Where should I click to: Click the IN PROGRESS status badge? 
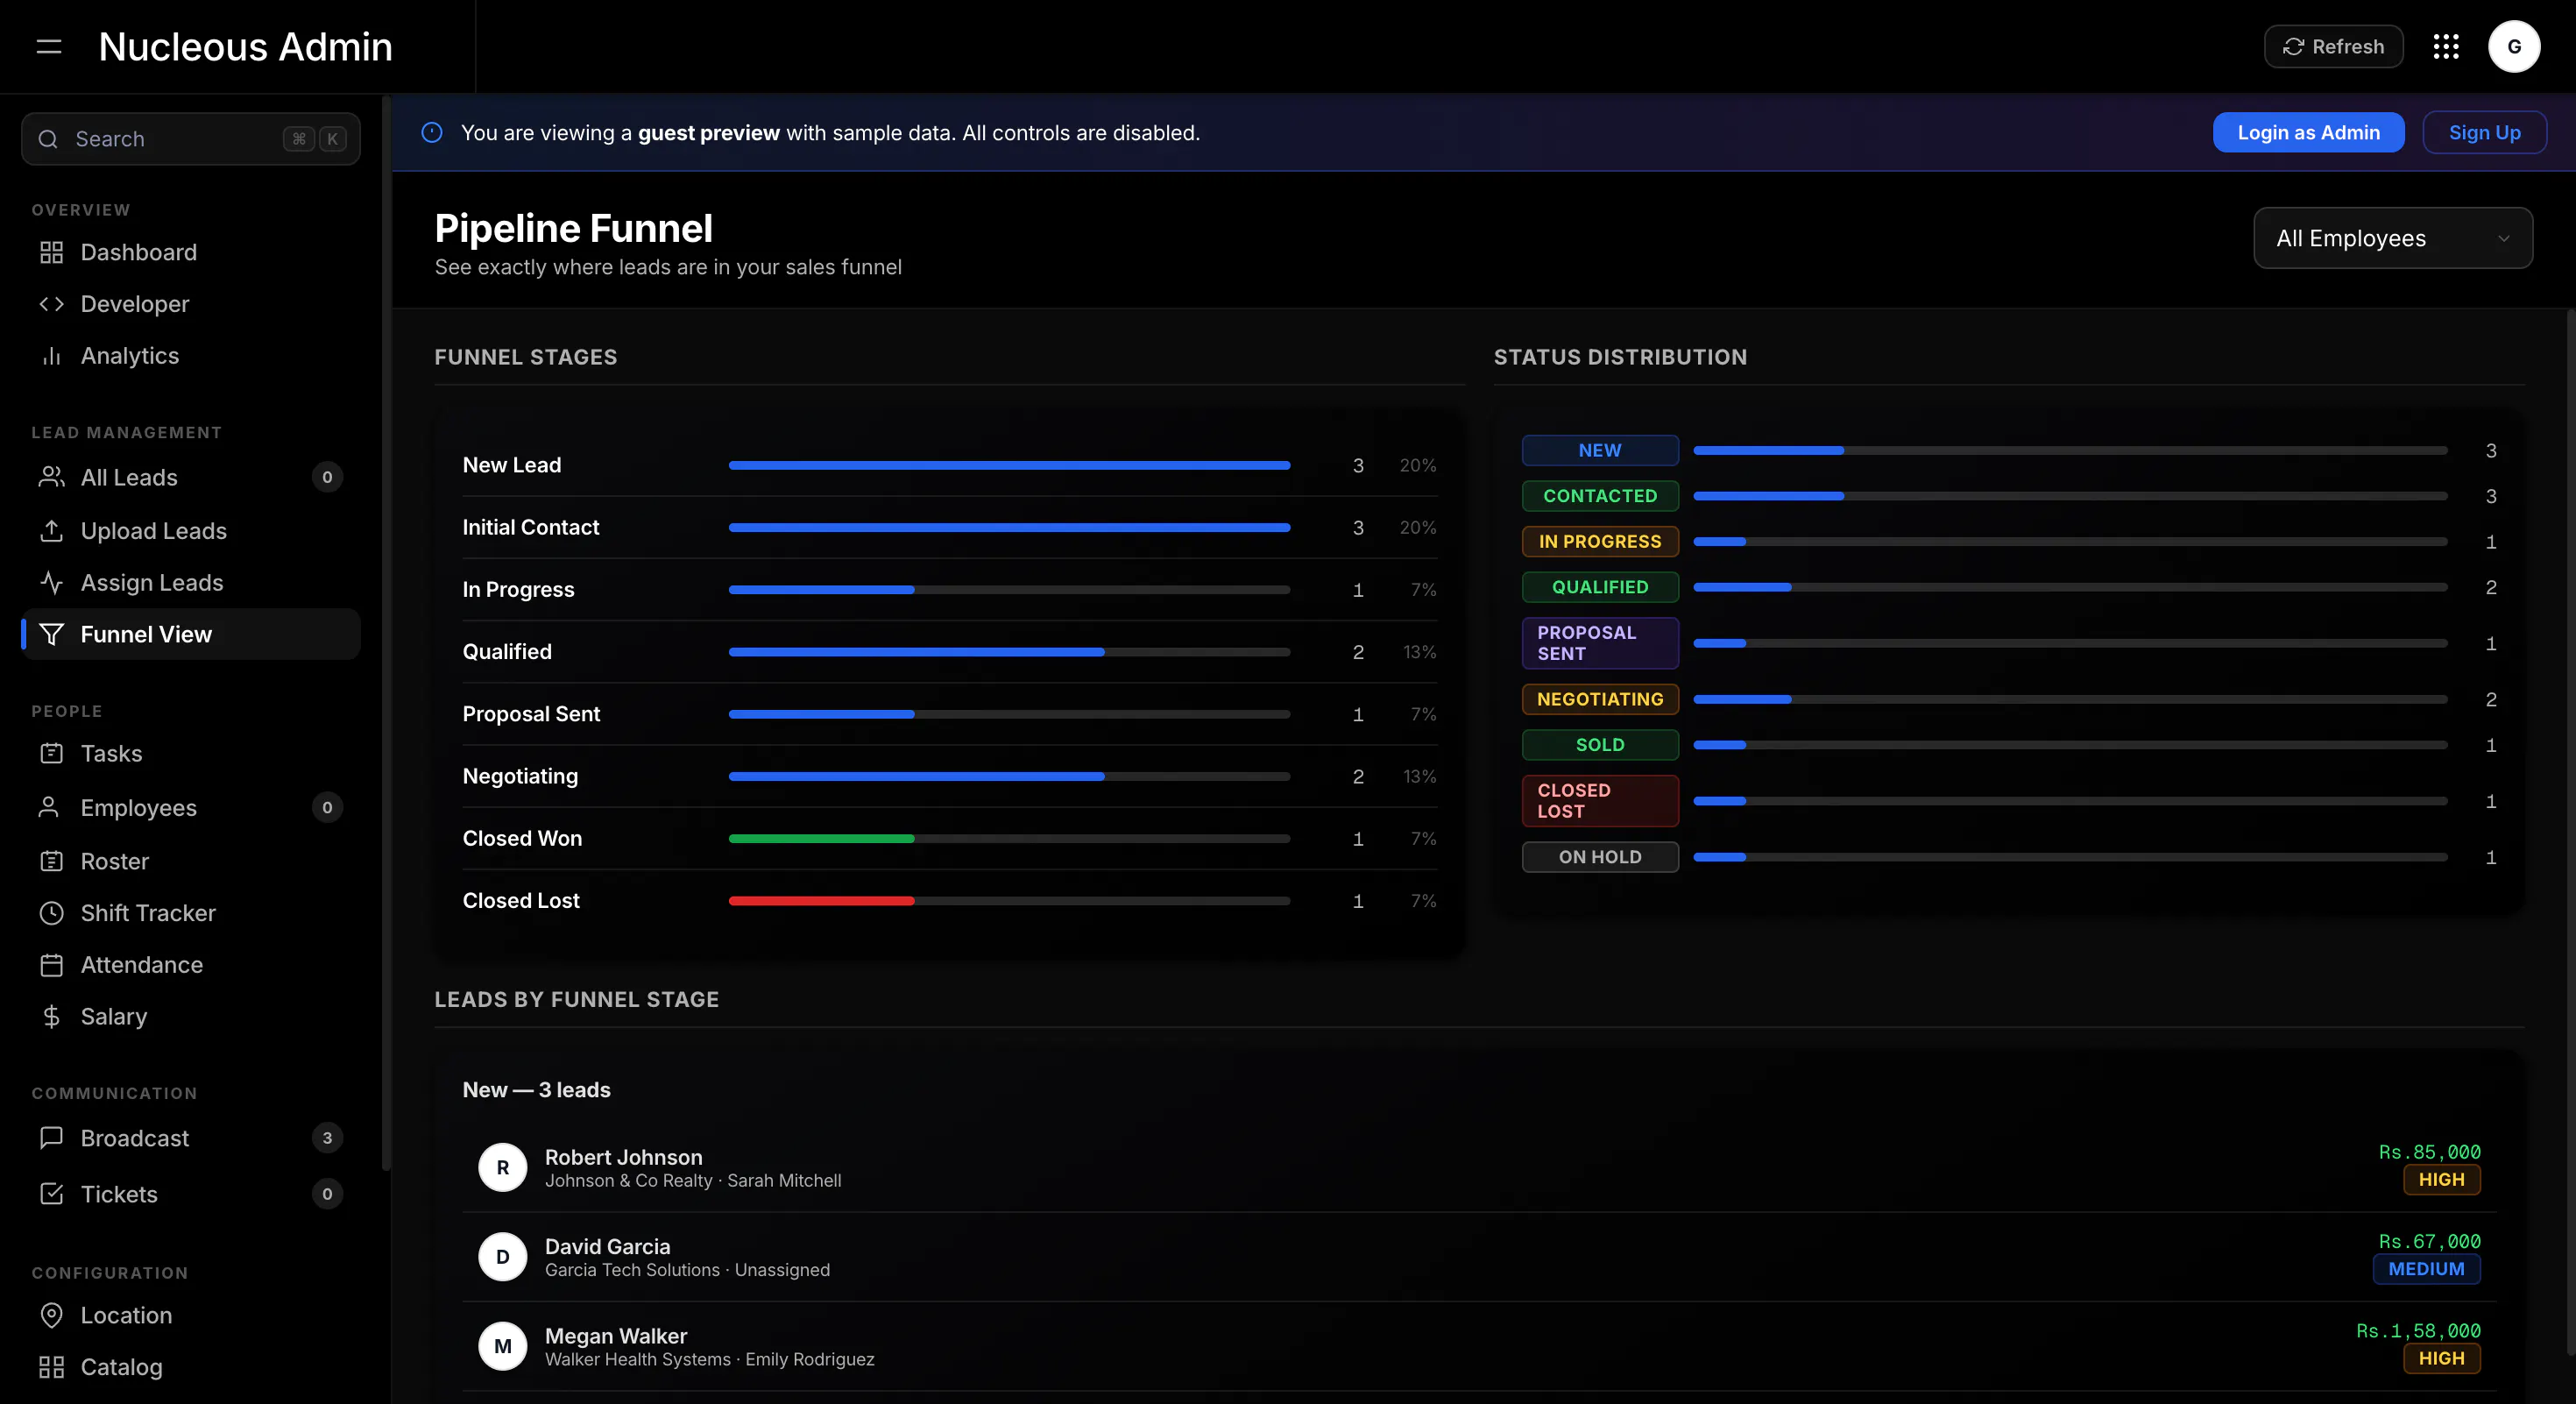pos(1600,541)
